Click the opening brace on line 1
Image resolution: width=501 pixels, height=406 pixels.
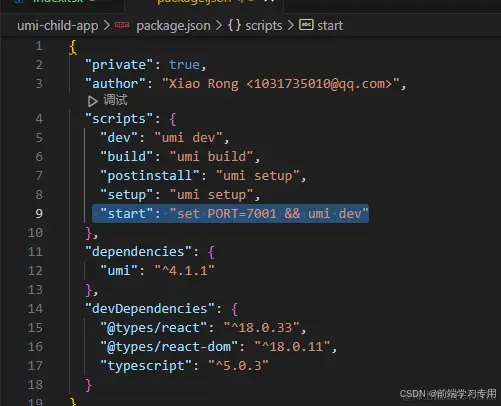pyautogui.click(x=73, y=47)
